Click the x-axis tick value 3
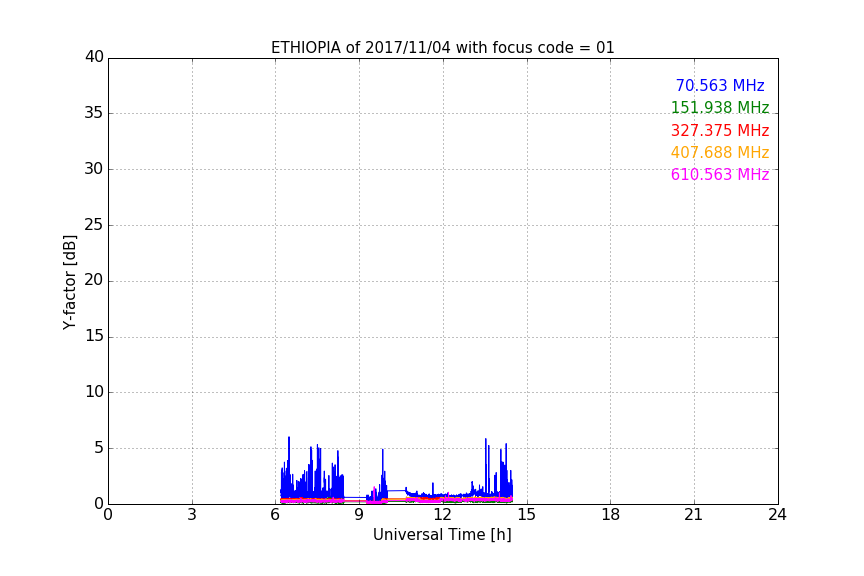Screen dimensions: 864x576 click(x=192, y=515)
